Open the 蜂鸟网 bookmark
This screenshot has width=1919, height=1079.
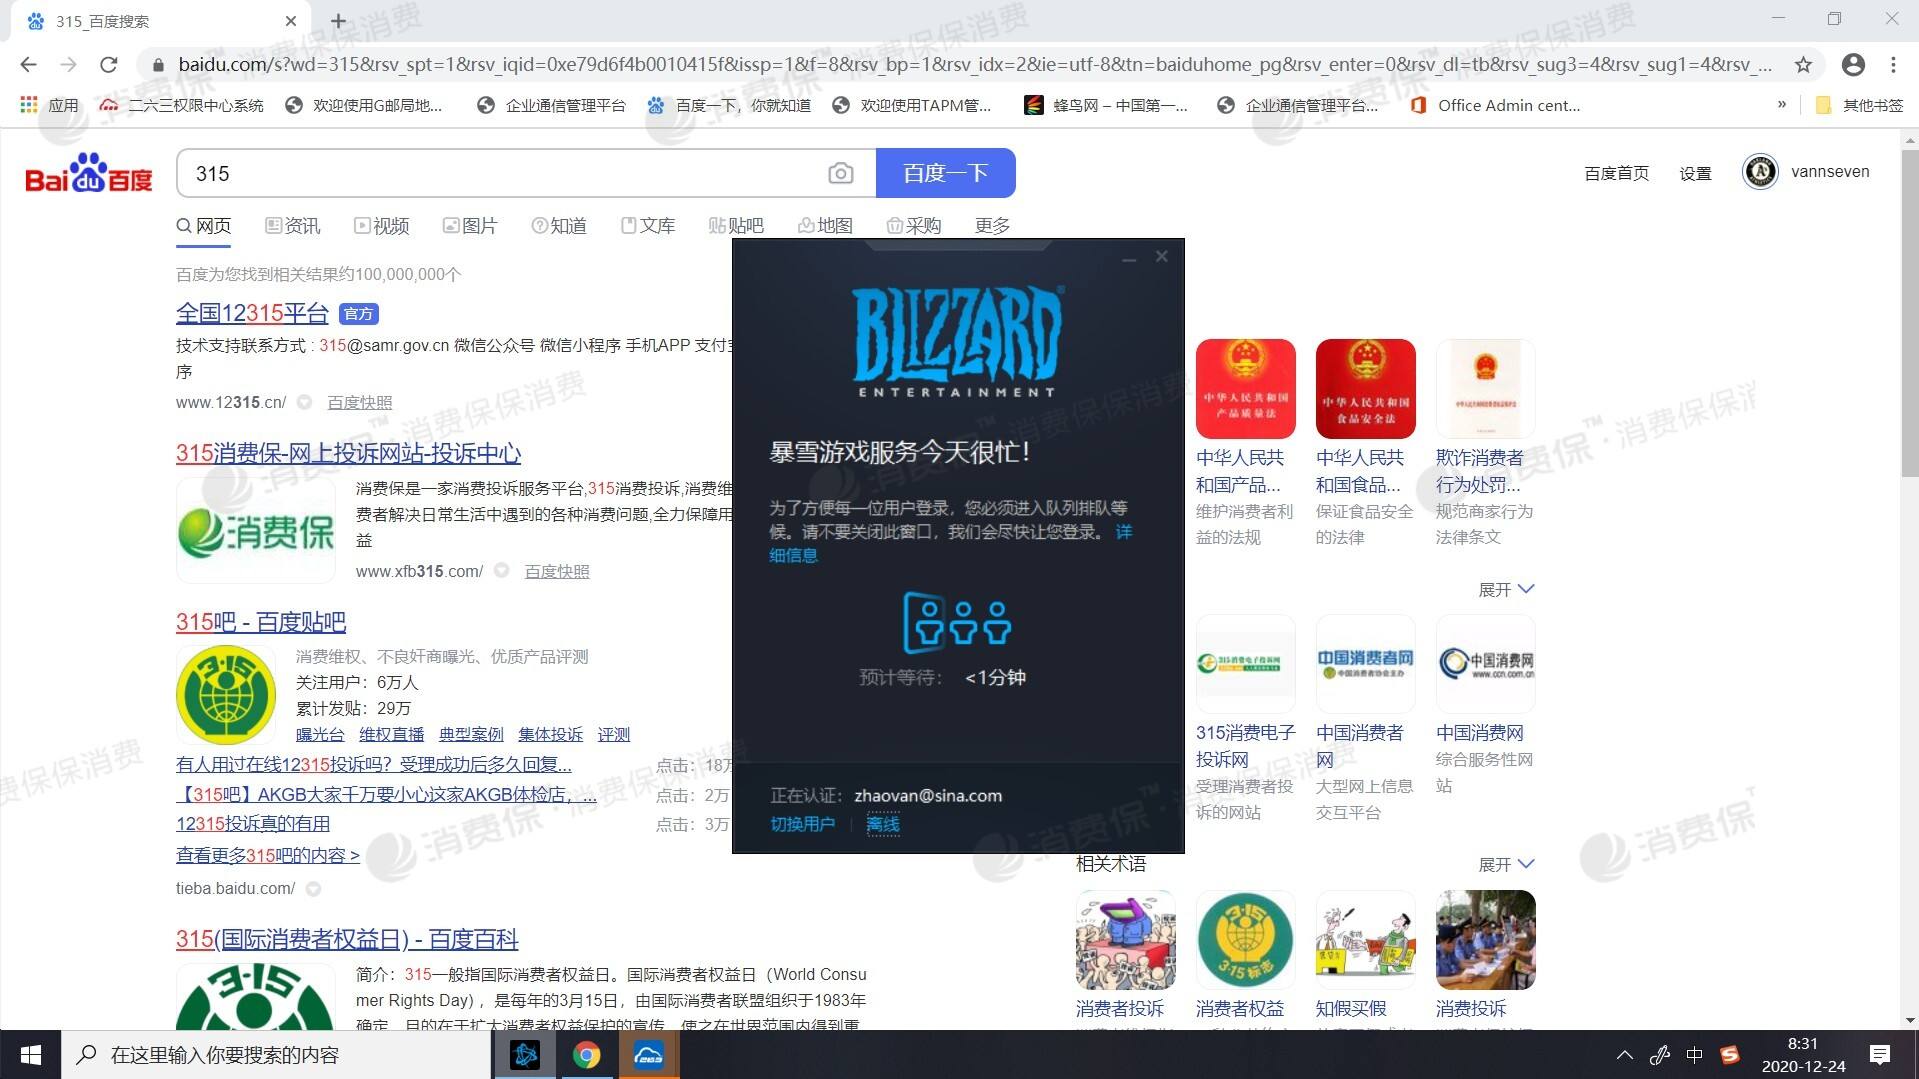[x=1106, y=105]
